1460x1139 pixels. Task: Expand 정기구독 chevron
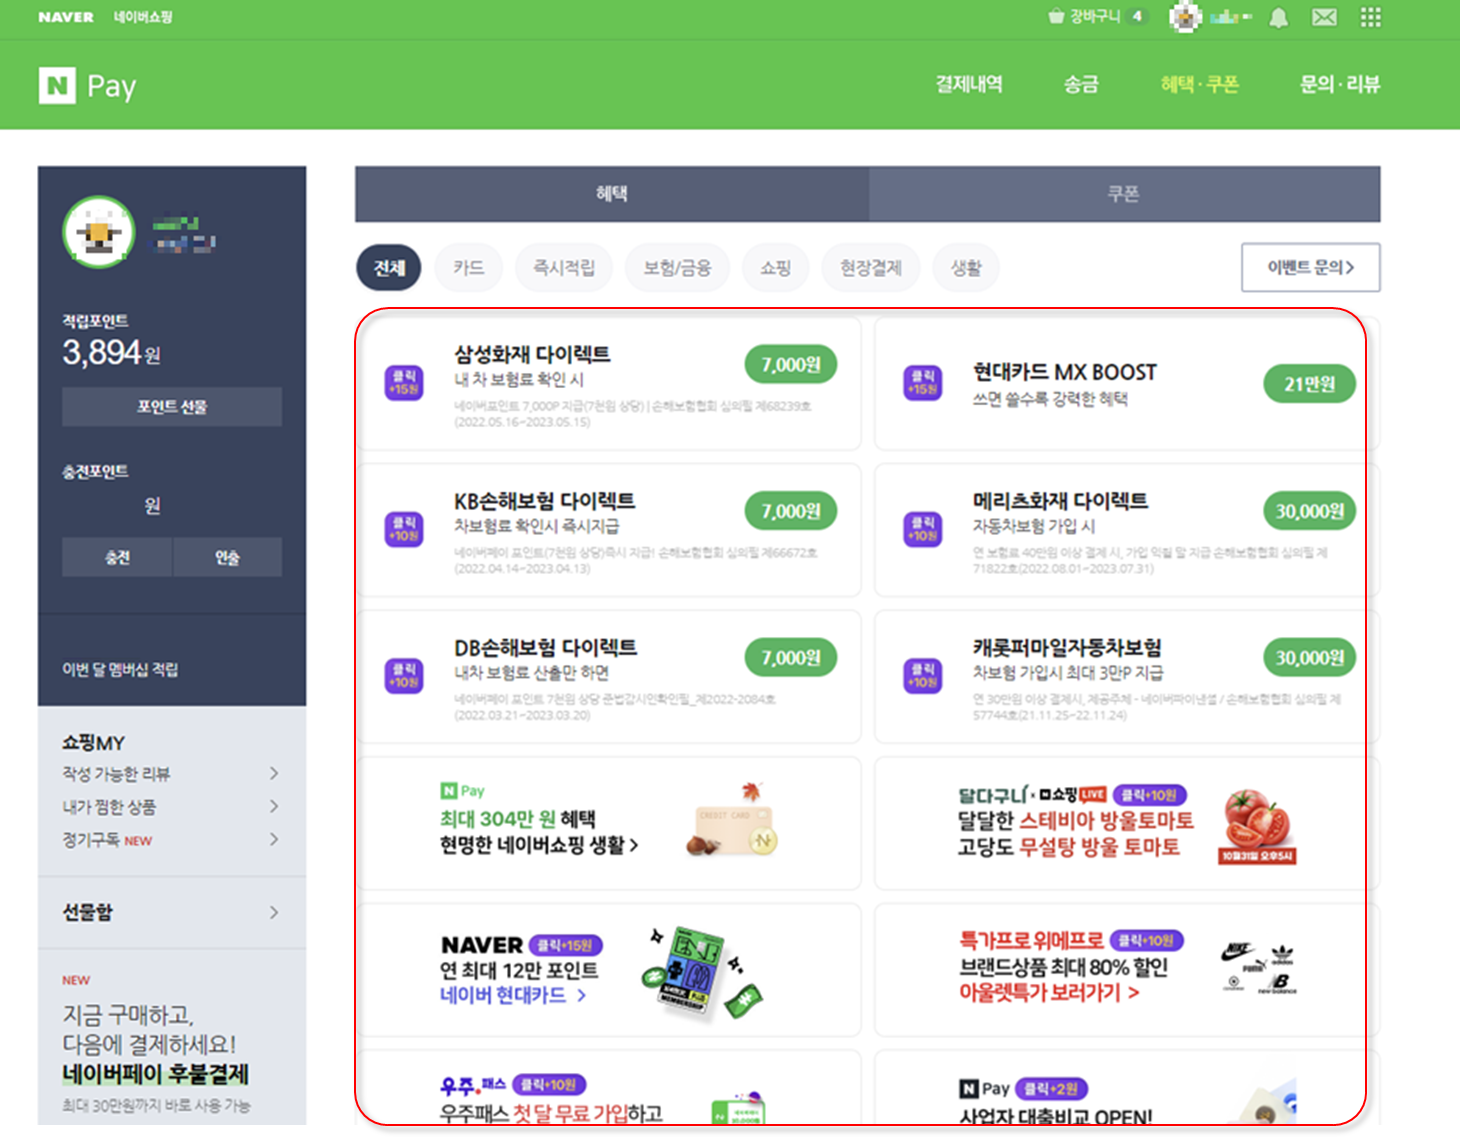[273, 840]
